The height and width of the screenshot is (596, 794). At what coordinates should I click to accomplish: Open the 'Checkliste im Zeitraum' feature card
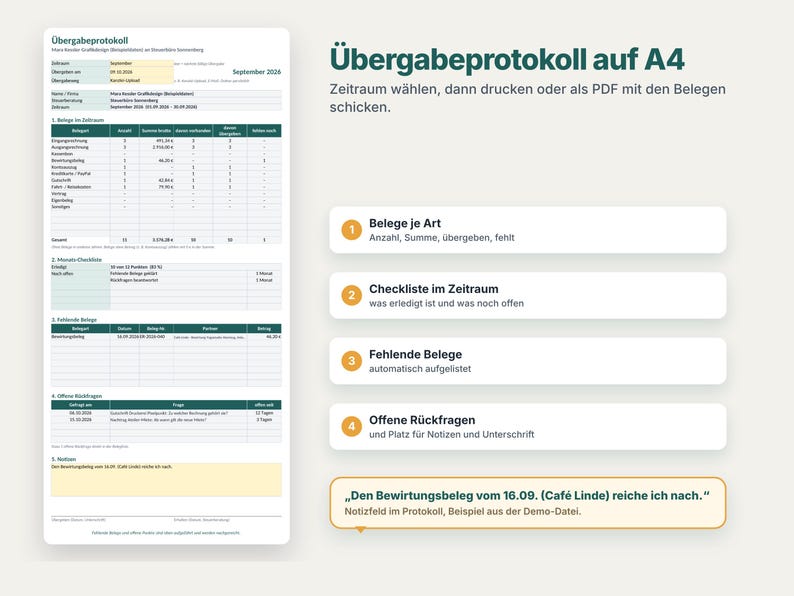click(528, 296)
